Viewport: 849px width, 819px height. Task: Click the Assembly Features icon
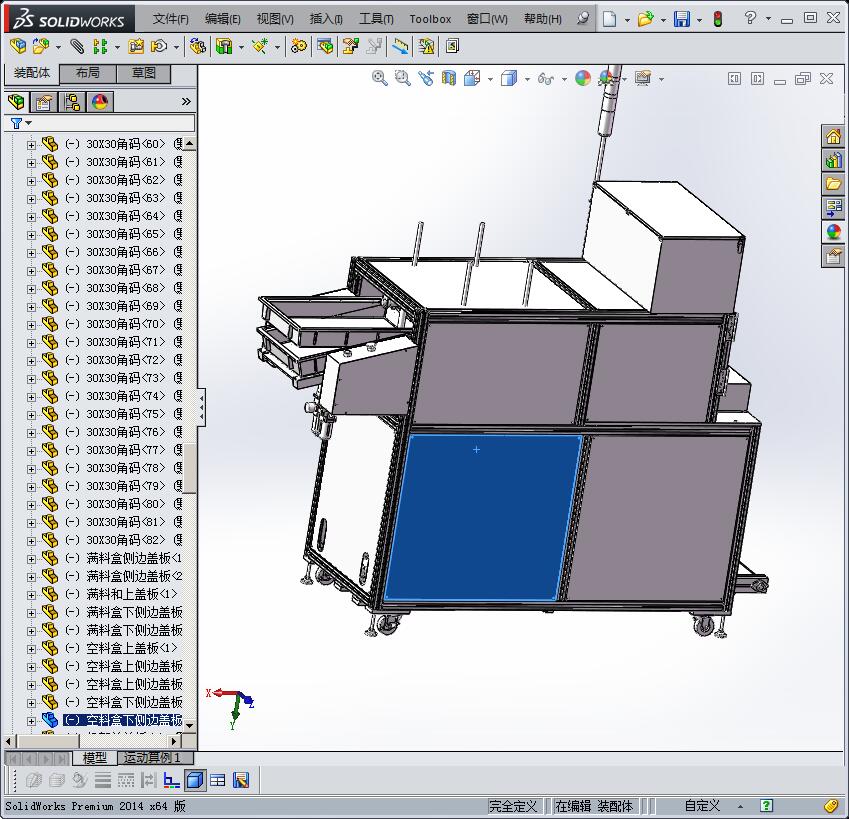click(224, 47)
